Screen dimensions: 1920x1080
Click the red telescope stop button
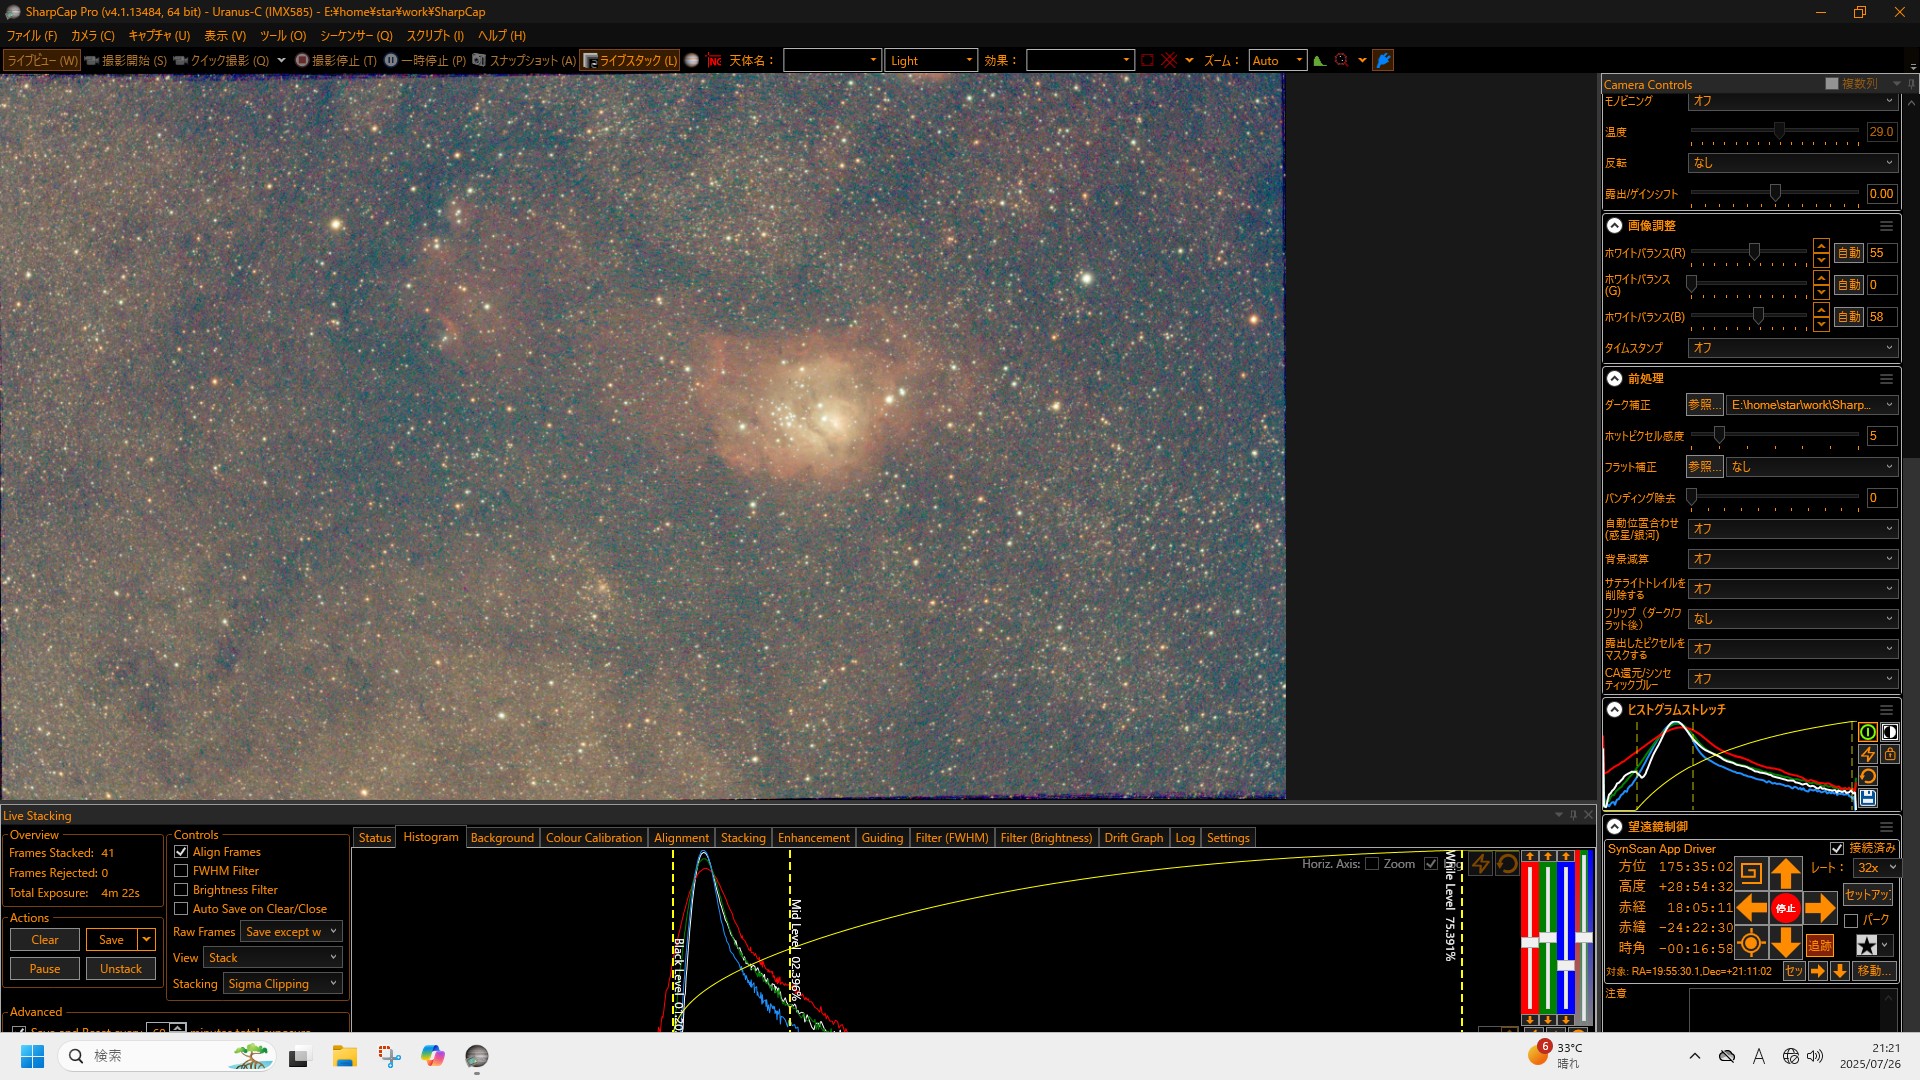[x=1785, y=908]
